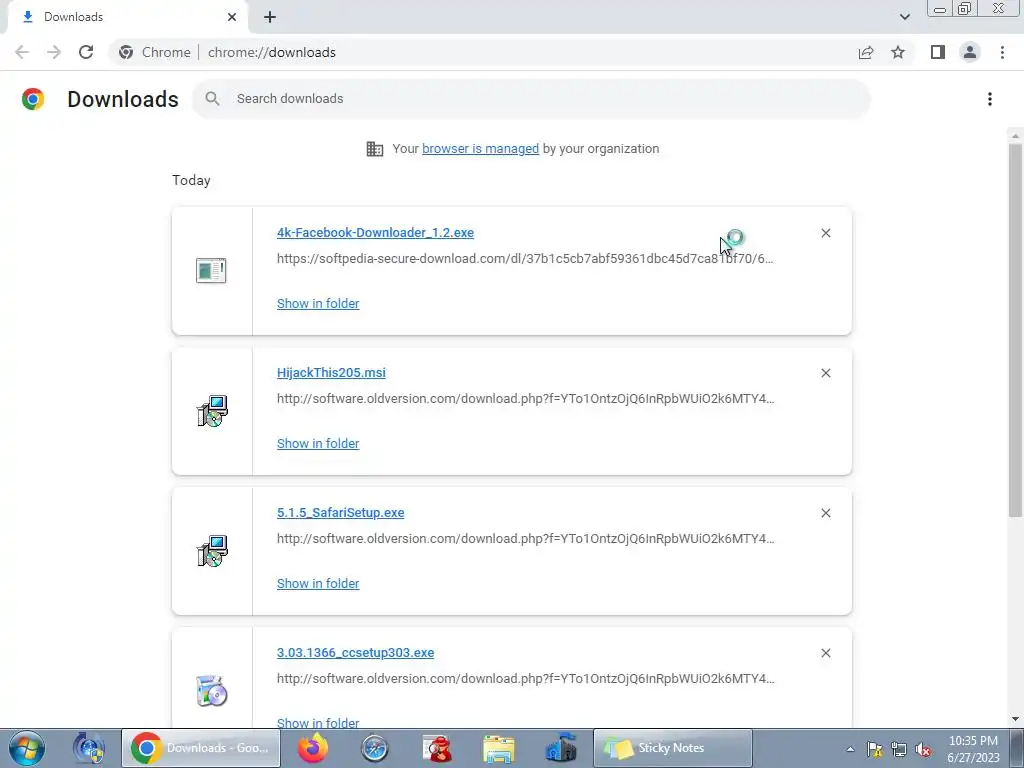Open 3.03.1366_ccsetup303.exe file link
1024x768 pixels.
coord(355,652)
